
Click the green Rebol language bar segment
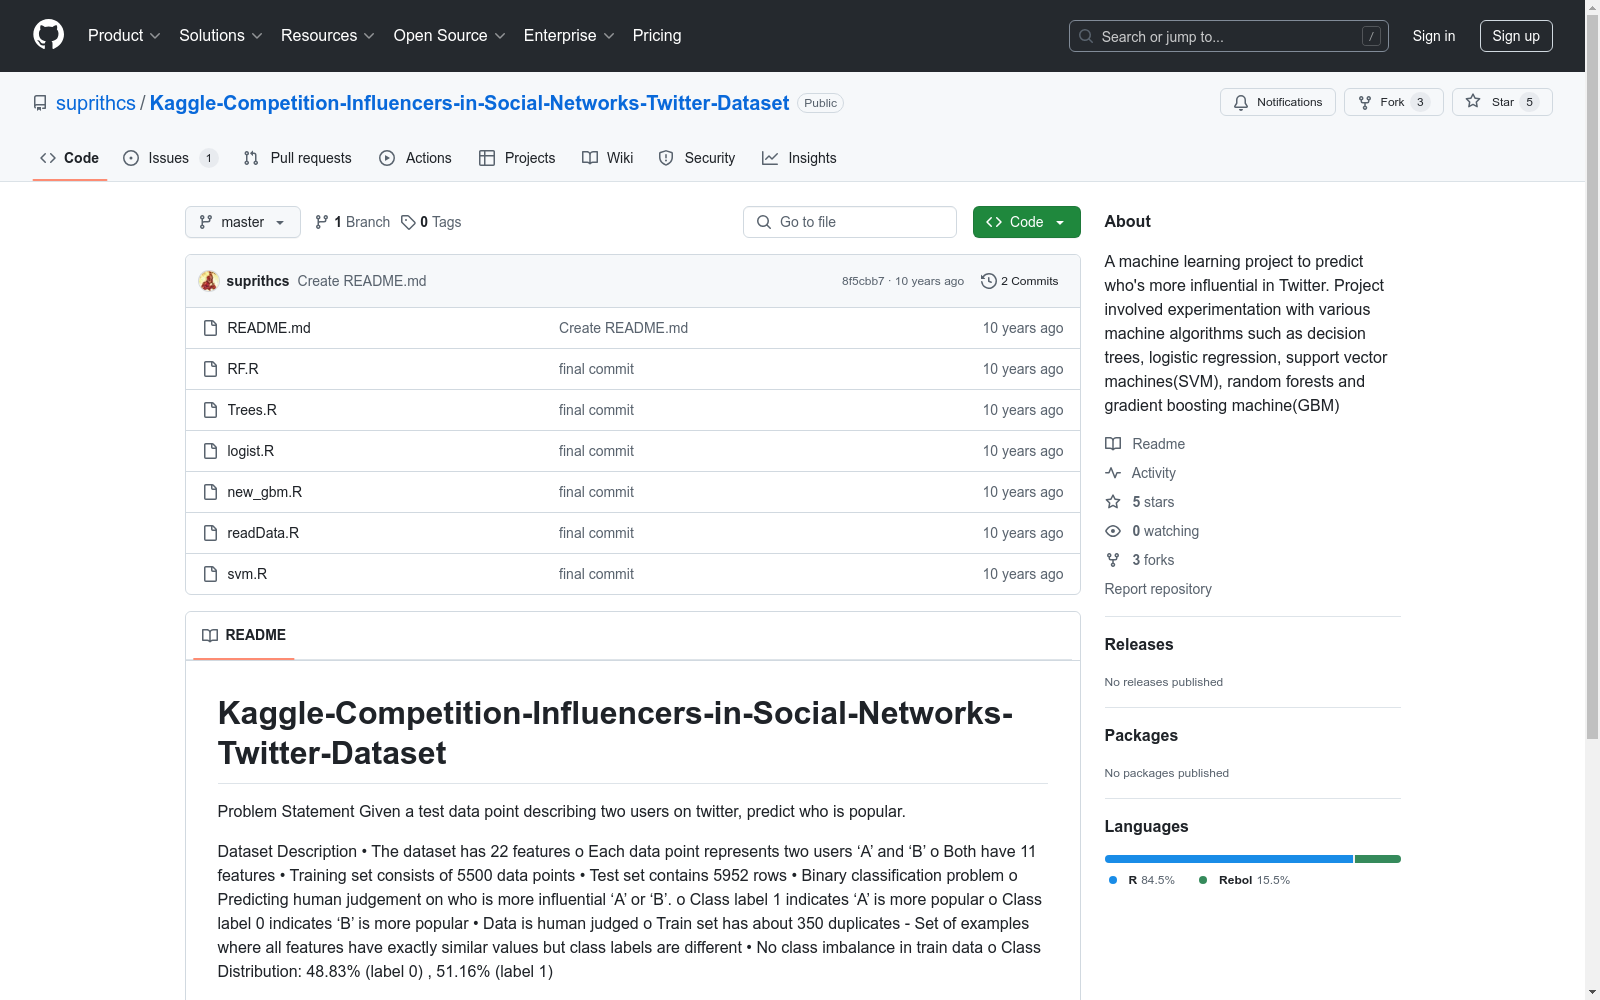tap(1378, 859)
